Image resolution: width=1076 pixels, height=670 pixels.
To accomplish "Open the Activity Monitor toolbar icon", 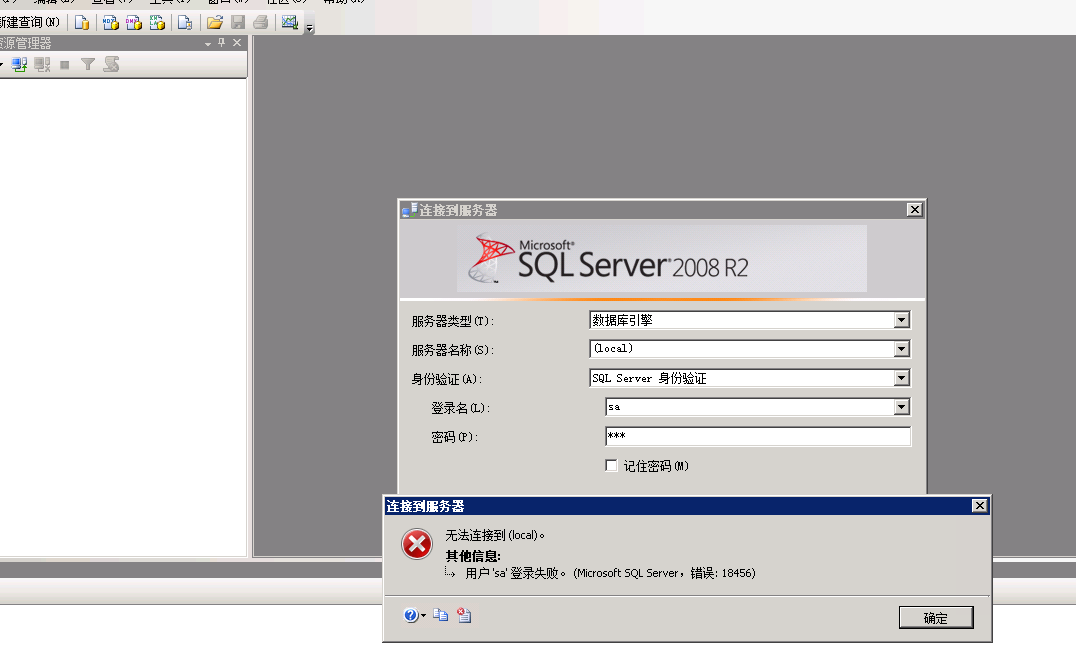I will (290, 22).
